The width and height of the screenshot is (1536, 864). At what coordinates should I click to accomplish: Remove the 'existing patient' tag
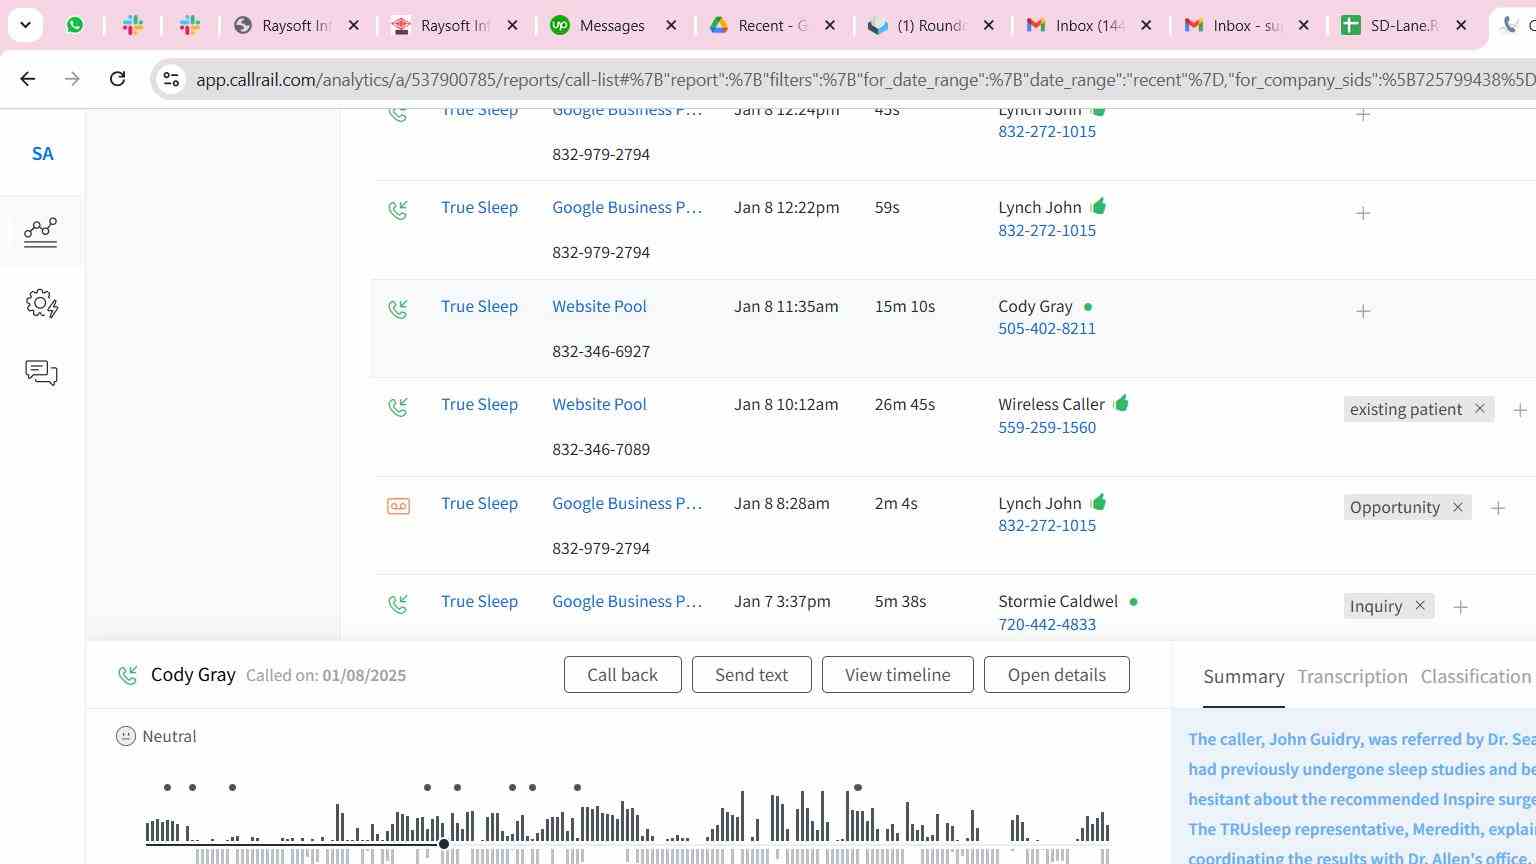tap(1479, 409)
